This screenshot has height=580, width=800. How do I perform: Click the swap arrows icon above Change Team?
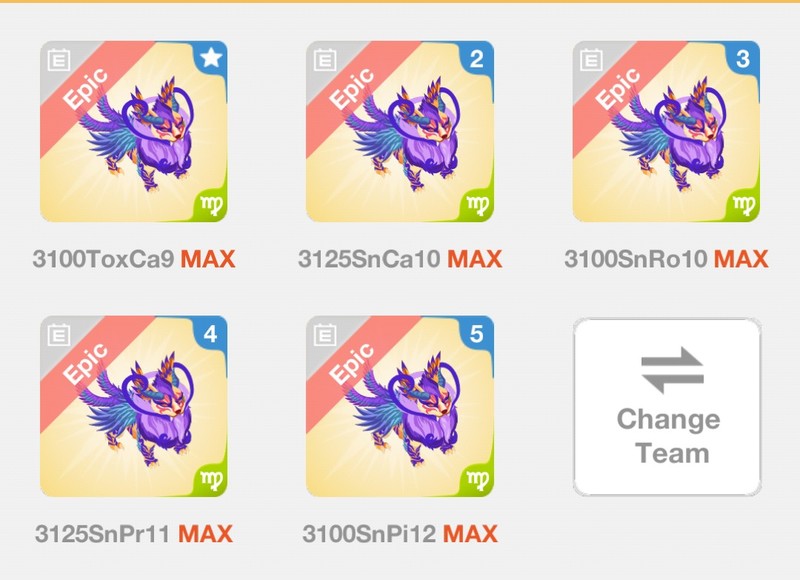[x=672, y=370]
